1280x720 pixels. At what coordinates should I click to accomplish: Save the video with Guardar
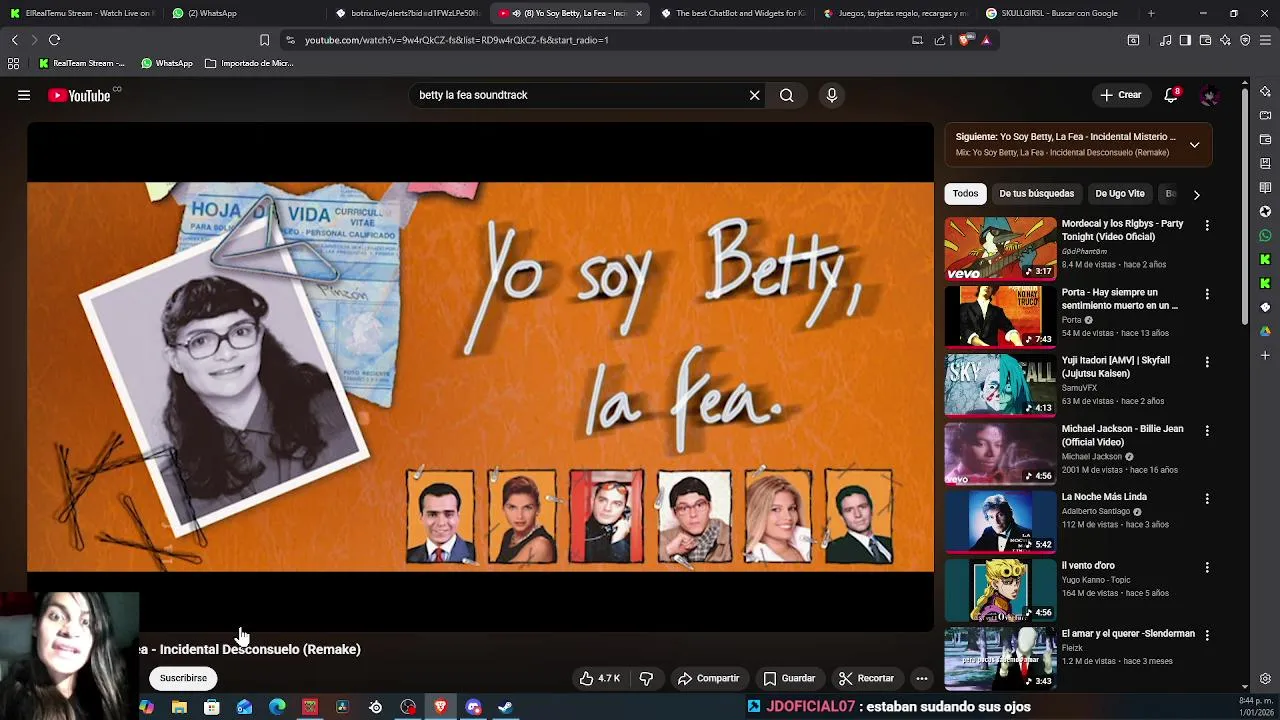789,678
